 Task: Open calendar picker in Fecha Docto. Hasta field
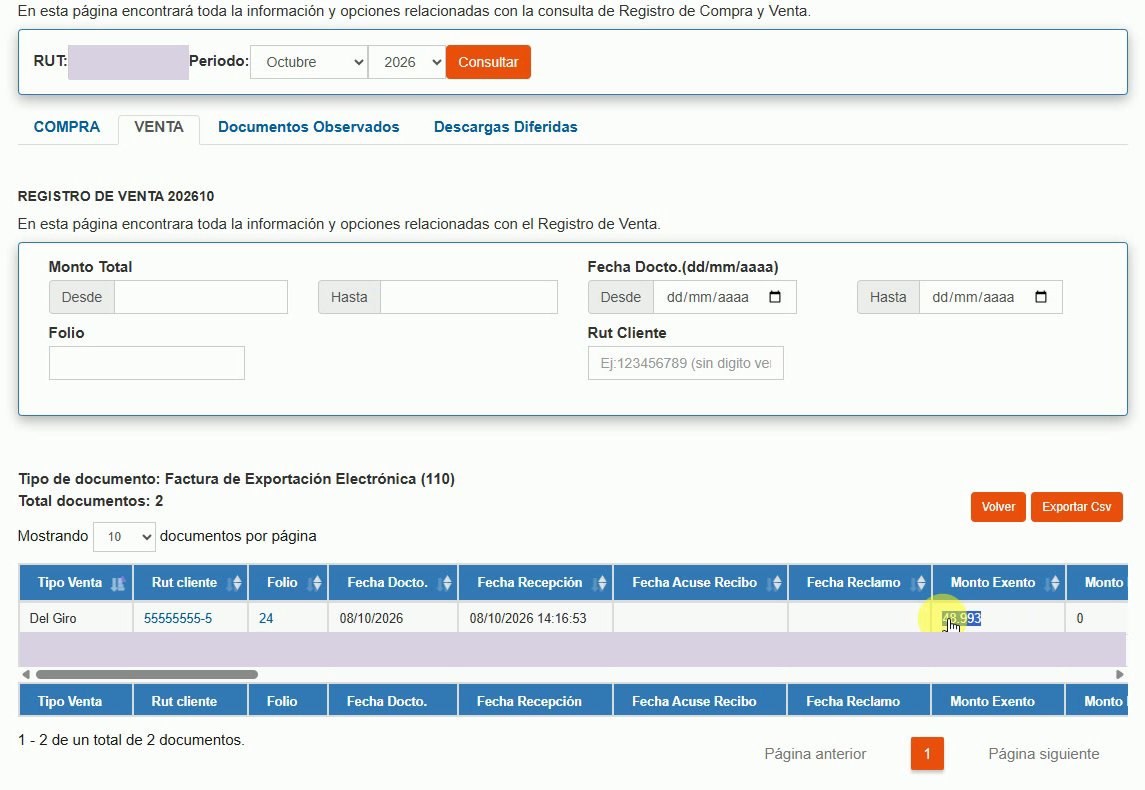pos(1041,297)
